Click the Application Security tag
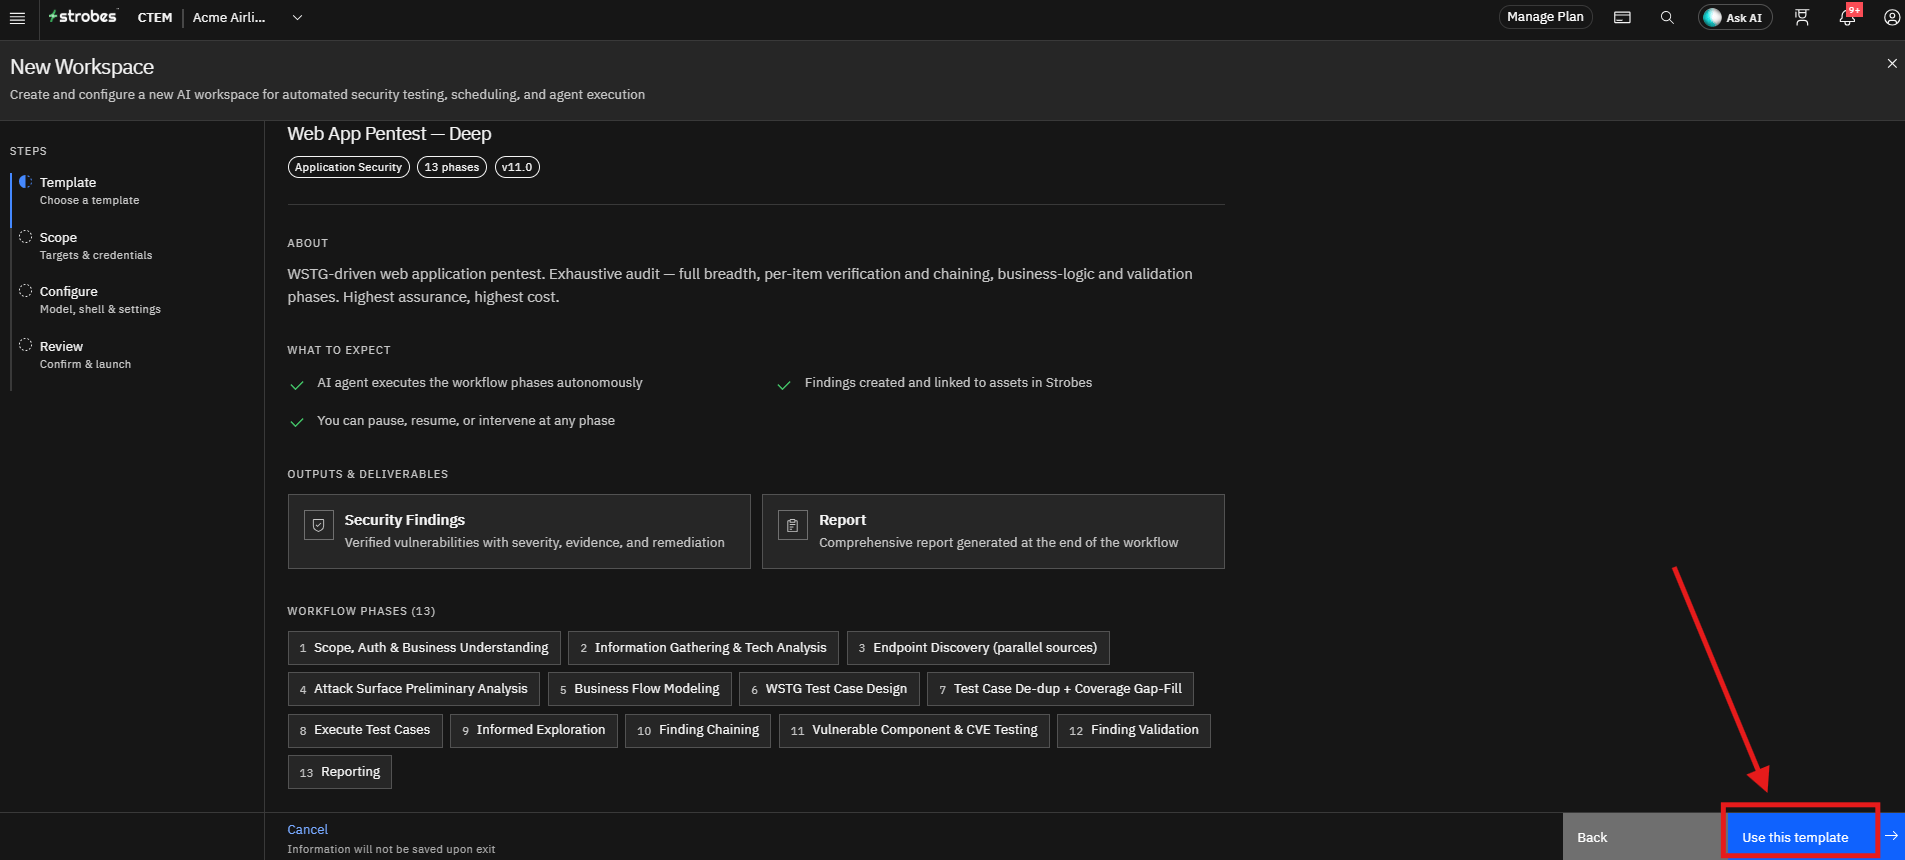 pyautogui.click(x=348, y=167)
